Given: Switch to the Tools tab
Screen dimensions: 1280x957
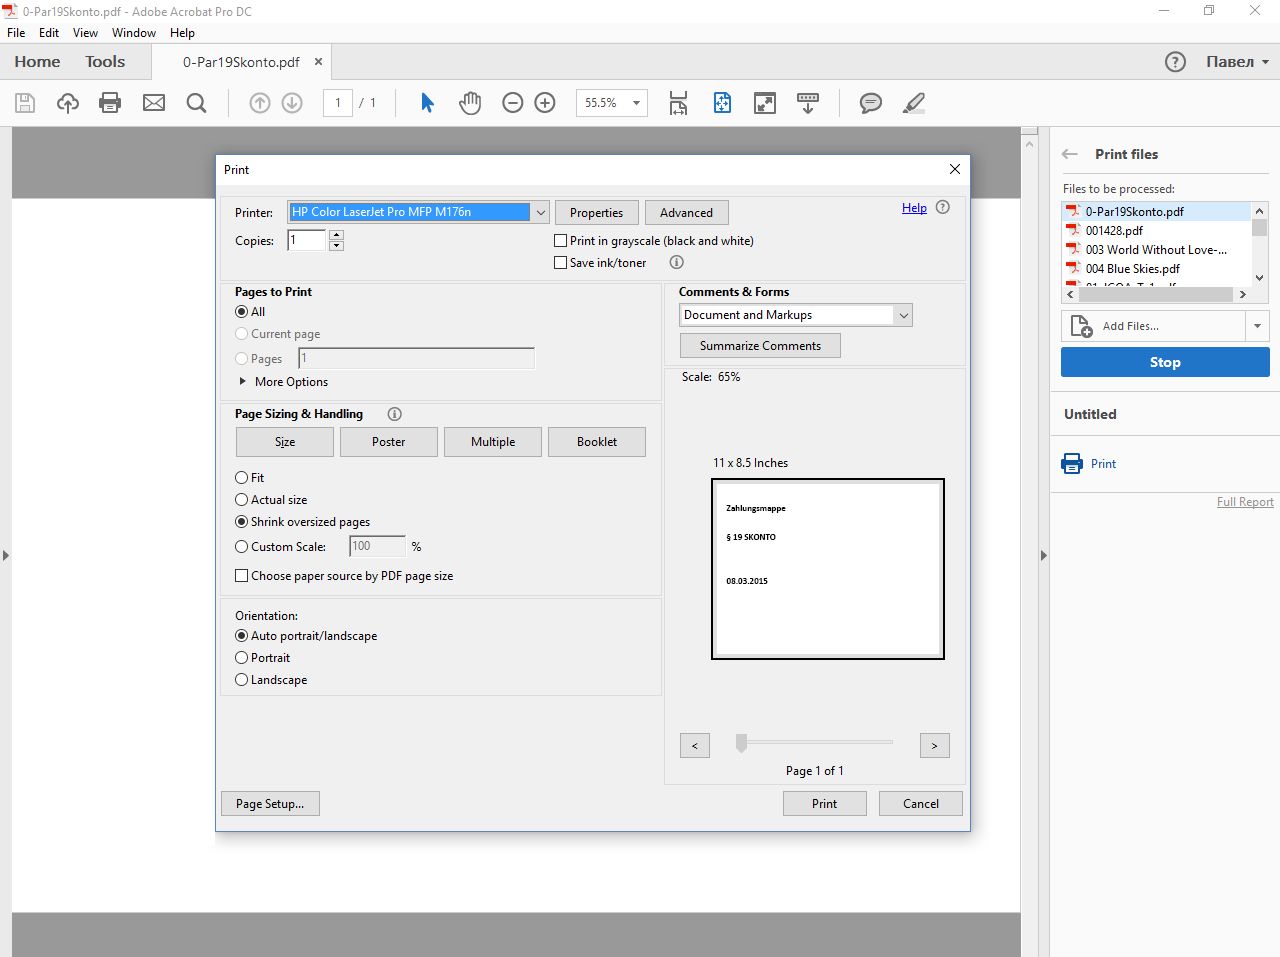Looking at the screenshot, I should (105, 62).
